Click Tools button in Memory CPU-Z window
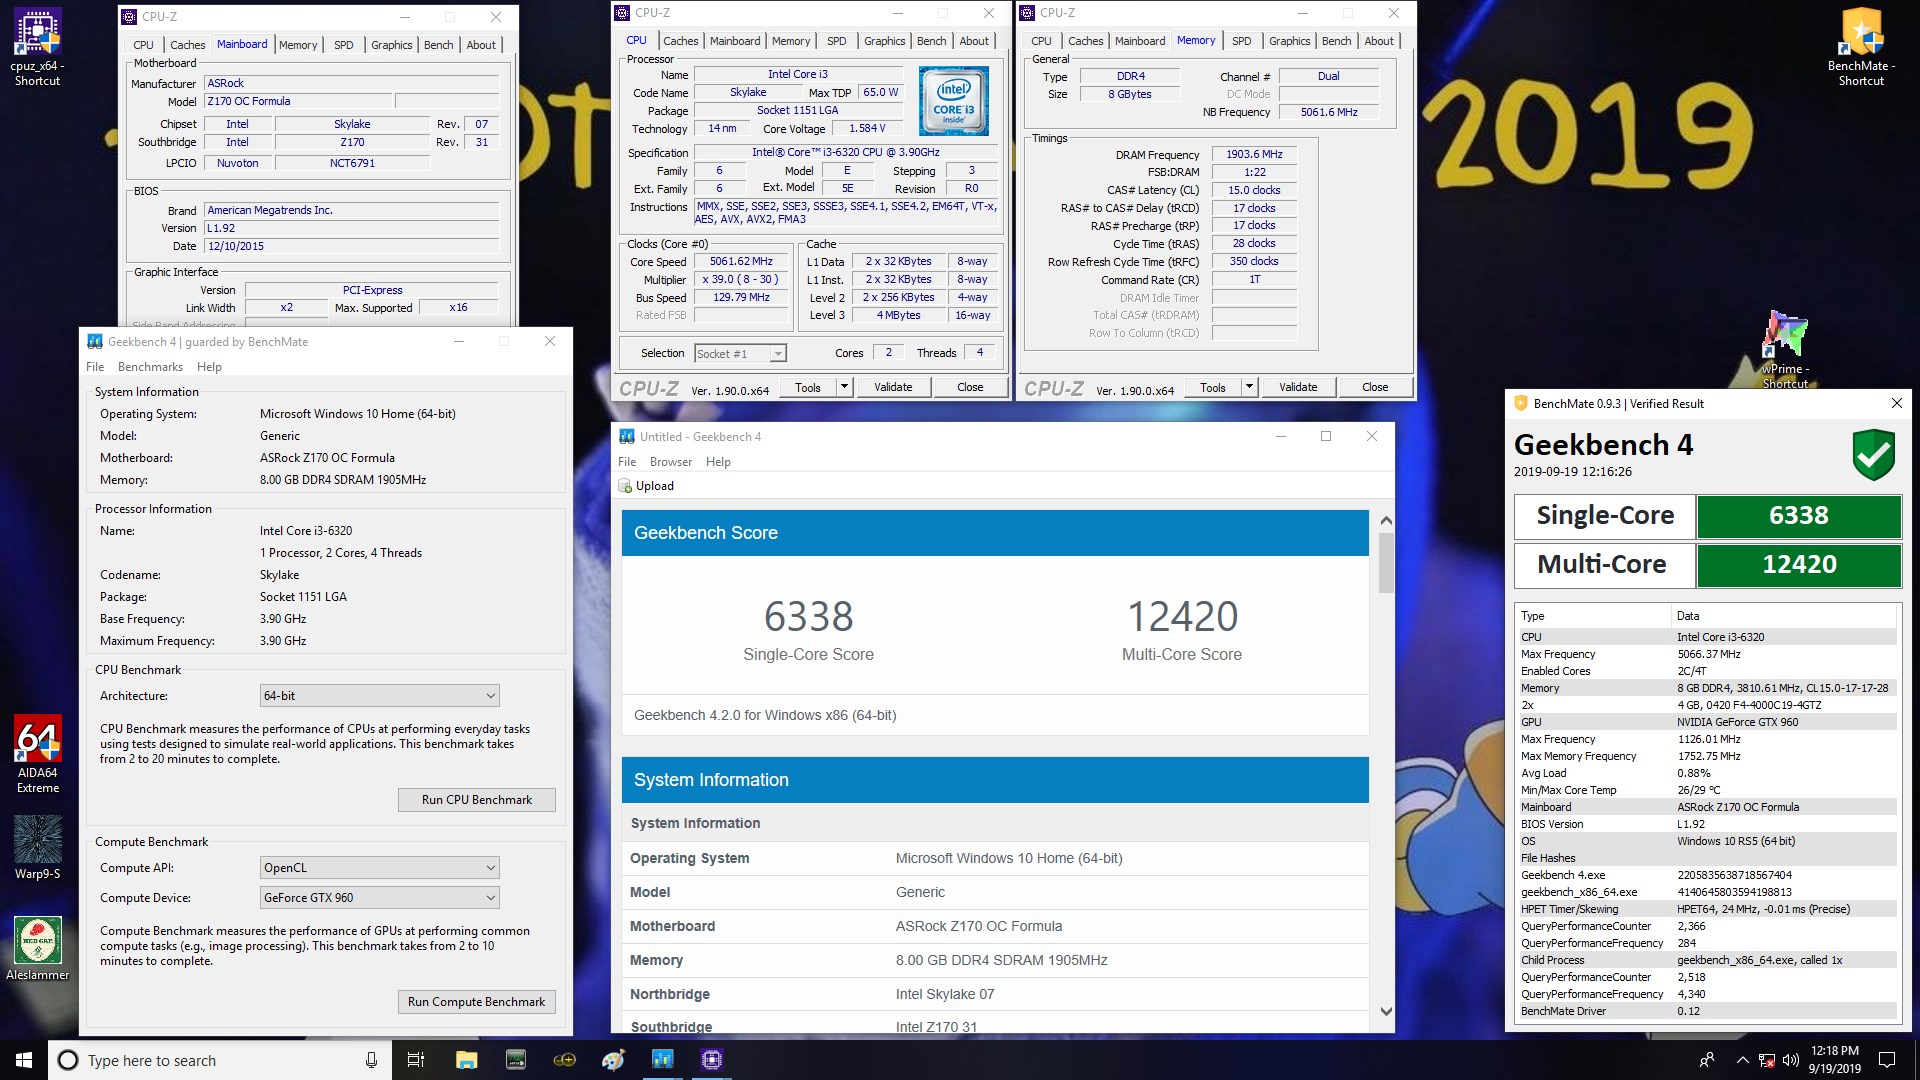1920x1080 pixels. pos(1213,387)
